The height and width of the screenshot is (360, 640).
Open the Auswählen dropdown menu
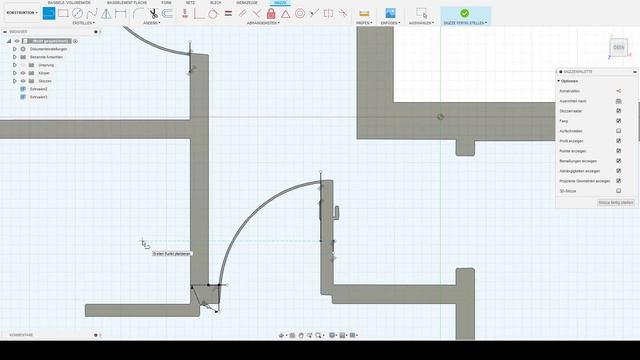click(421, 23)
